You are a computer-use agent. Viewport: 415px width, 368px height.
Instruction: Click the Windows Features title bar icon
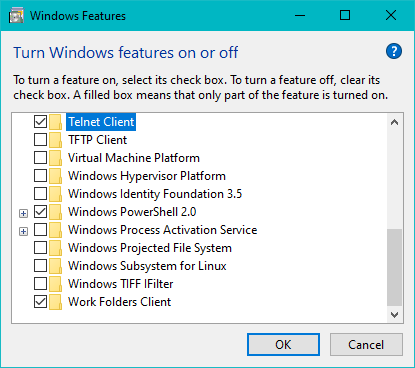tap(16, 16)
